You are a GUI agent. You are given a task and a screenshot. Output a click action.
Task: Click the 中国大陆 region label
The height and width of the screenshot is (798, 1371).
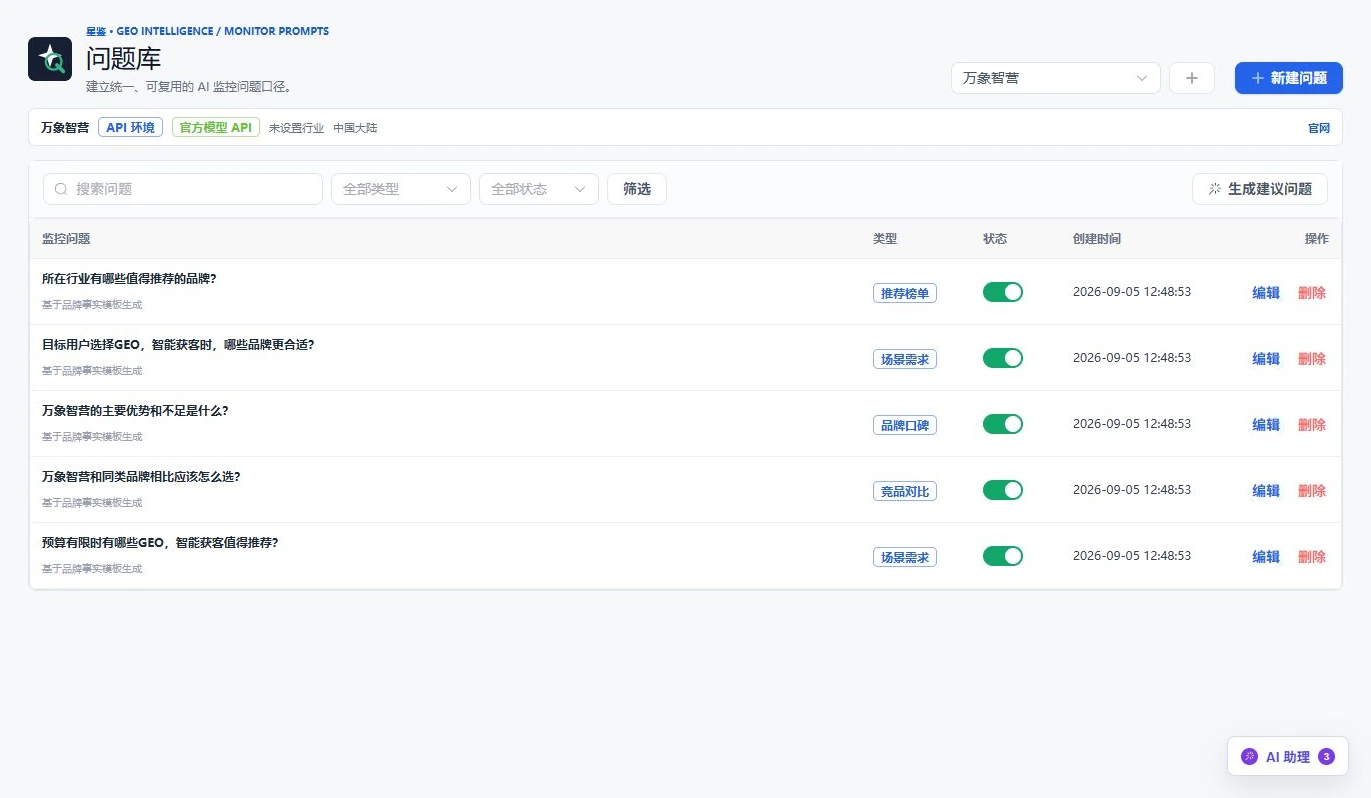tap(355, 128)
